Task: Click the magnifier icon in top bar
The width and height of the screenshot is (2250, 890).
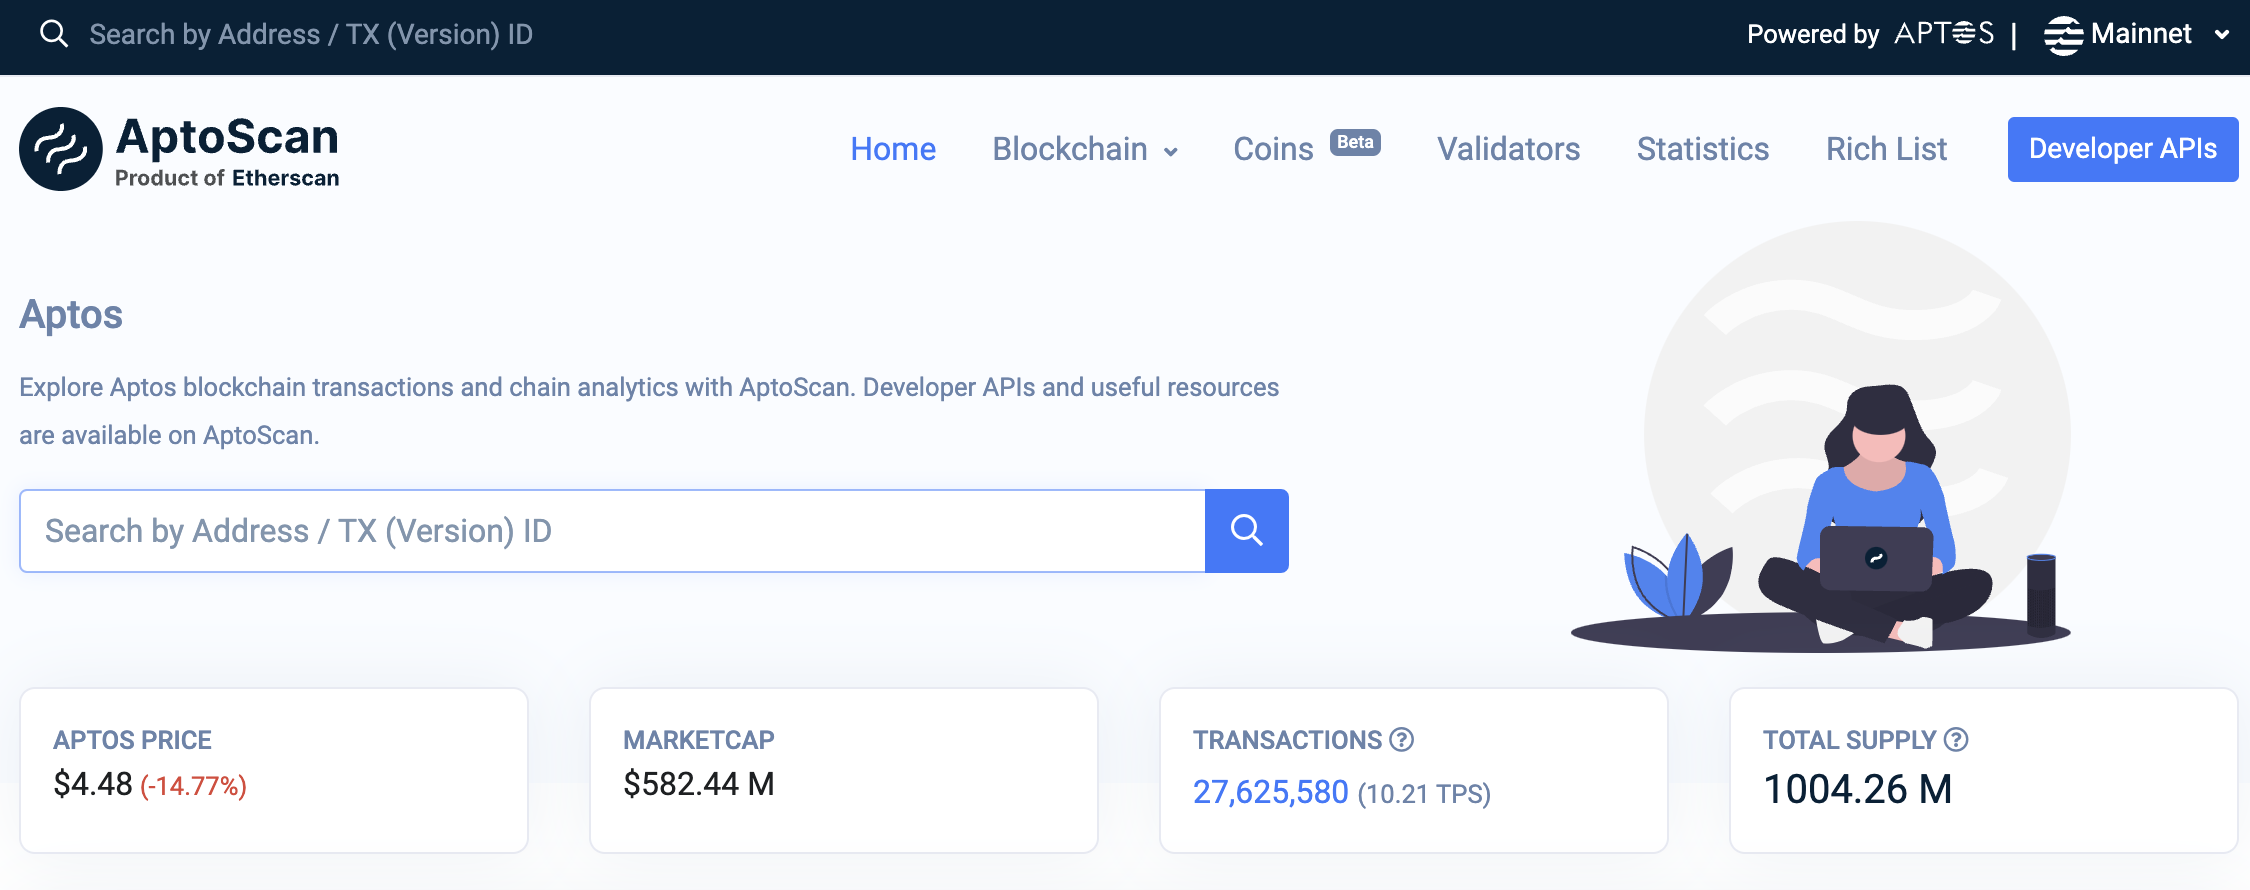Action: 54,34
